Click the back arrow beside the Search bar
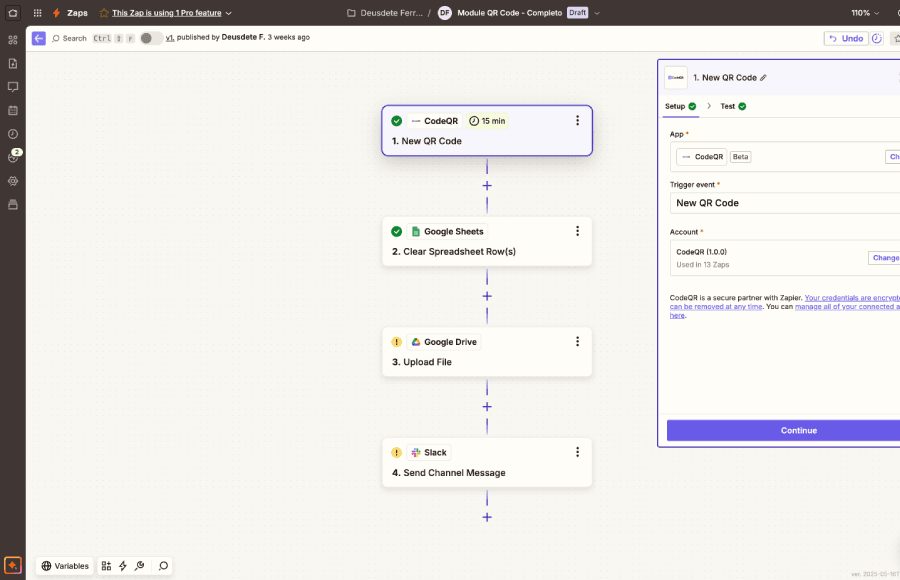 click(38, 38)
